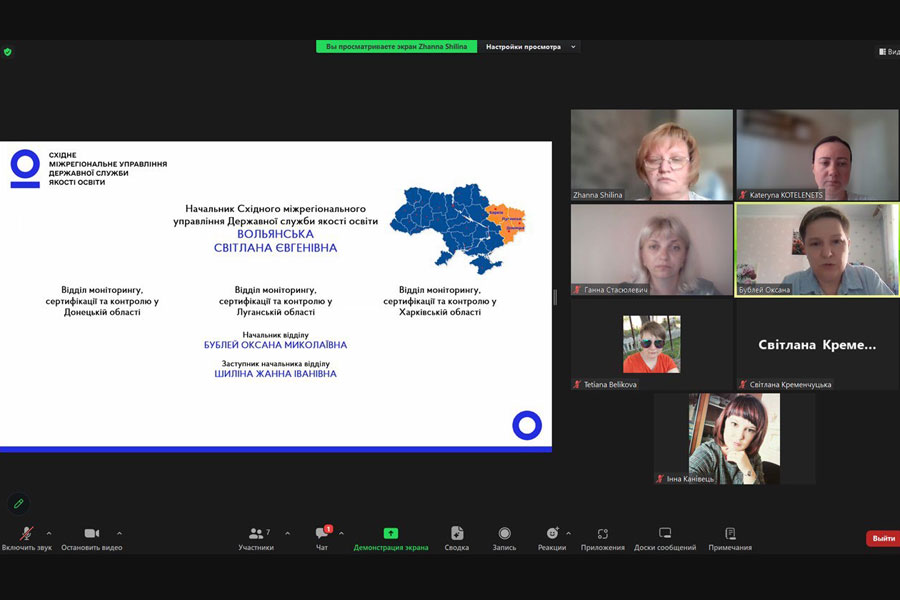900x600 pixels.
Task: Open the Приложения apps panel
Action: (602, 538)
